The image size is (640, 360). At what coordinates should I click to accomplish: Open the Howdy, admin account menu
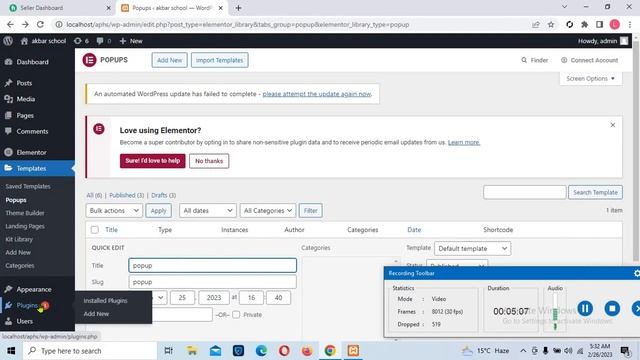coord(603,41)
